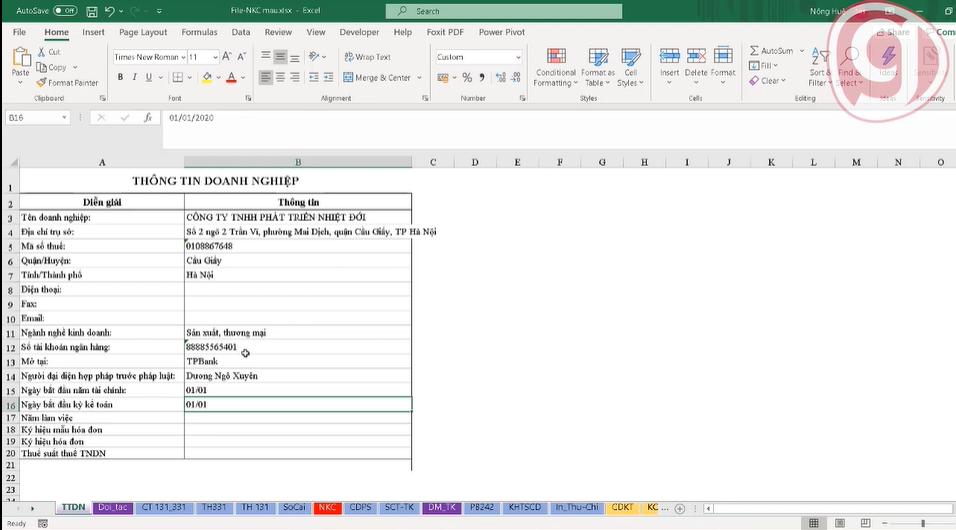This screenshot has height=530, width=956.
Task: Switch to the NKC sheet tab
Action: (326, 508)
